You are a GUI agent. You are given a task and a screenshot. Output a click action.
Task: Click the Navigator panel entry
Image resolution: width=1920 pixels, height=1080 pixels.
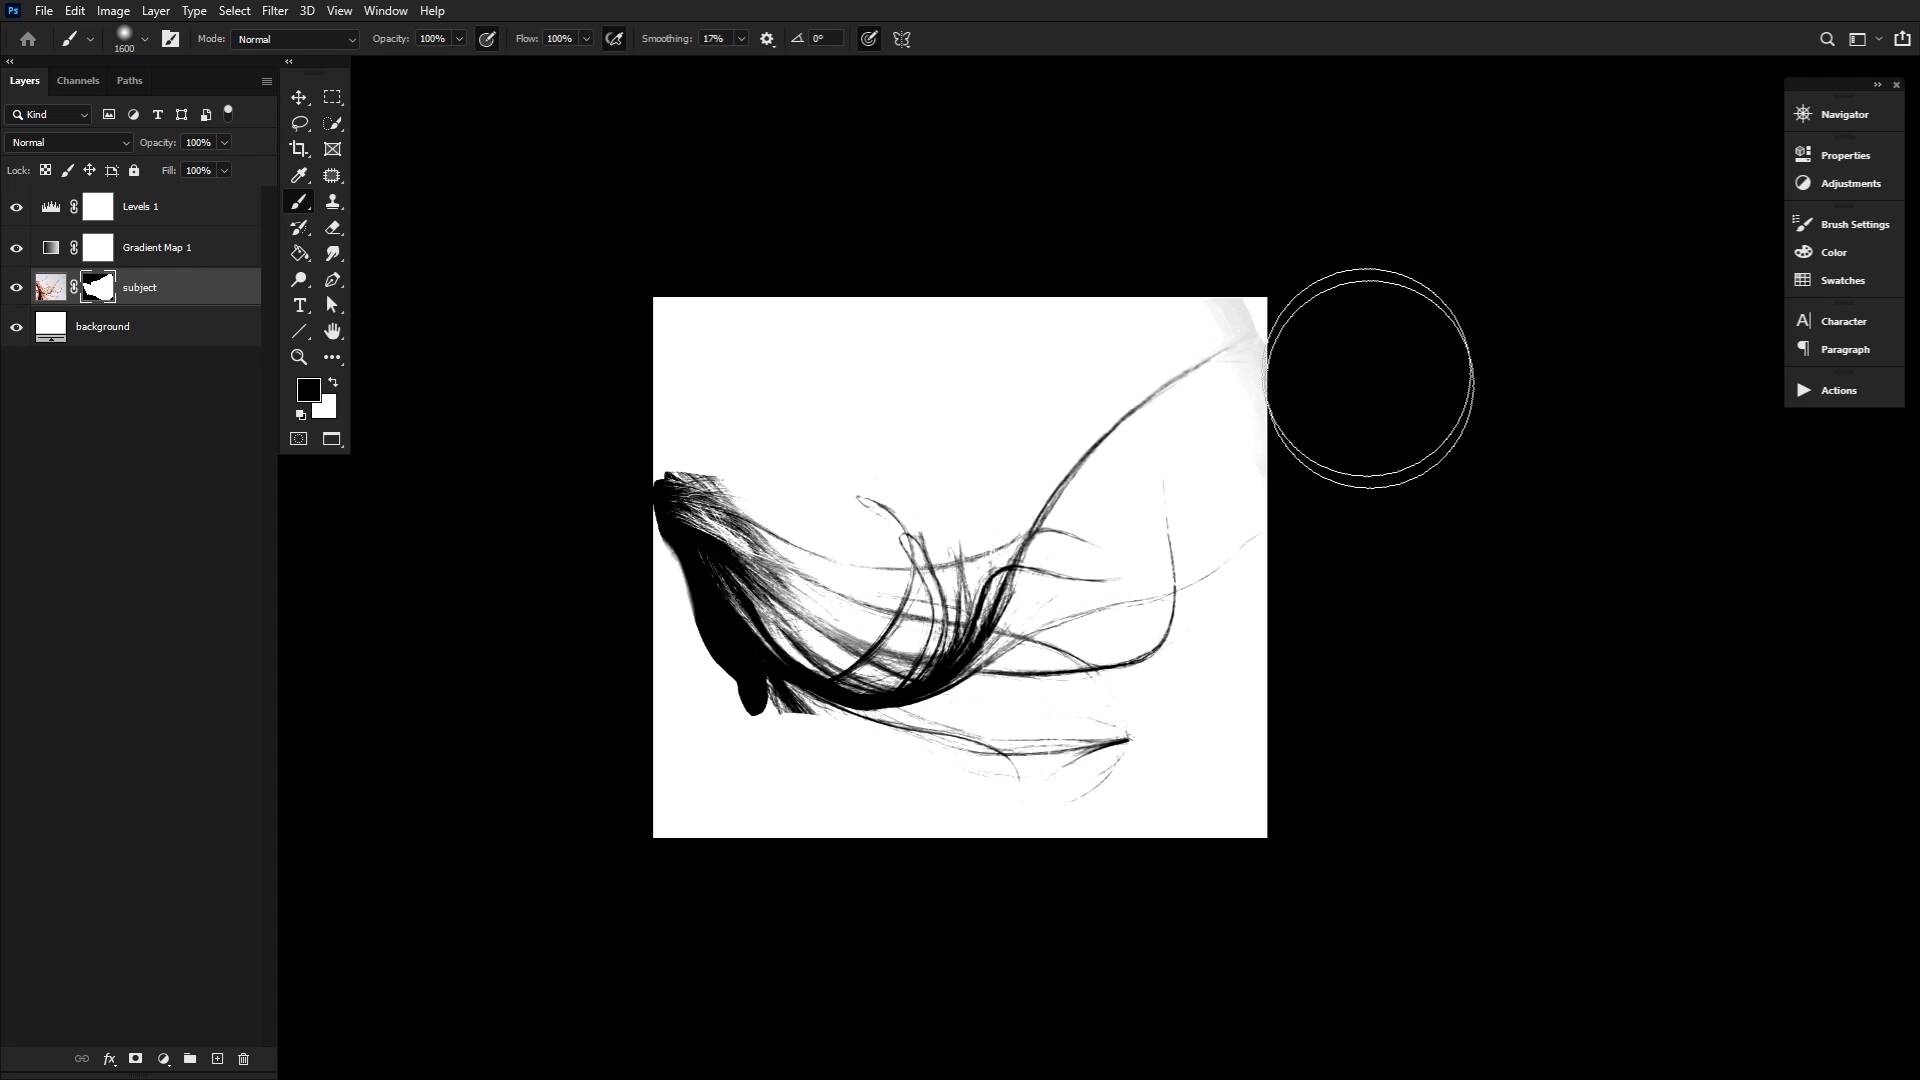tap(1844, 113)
